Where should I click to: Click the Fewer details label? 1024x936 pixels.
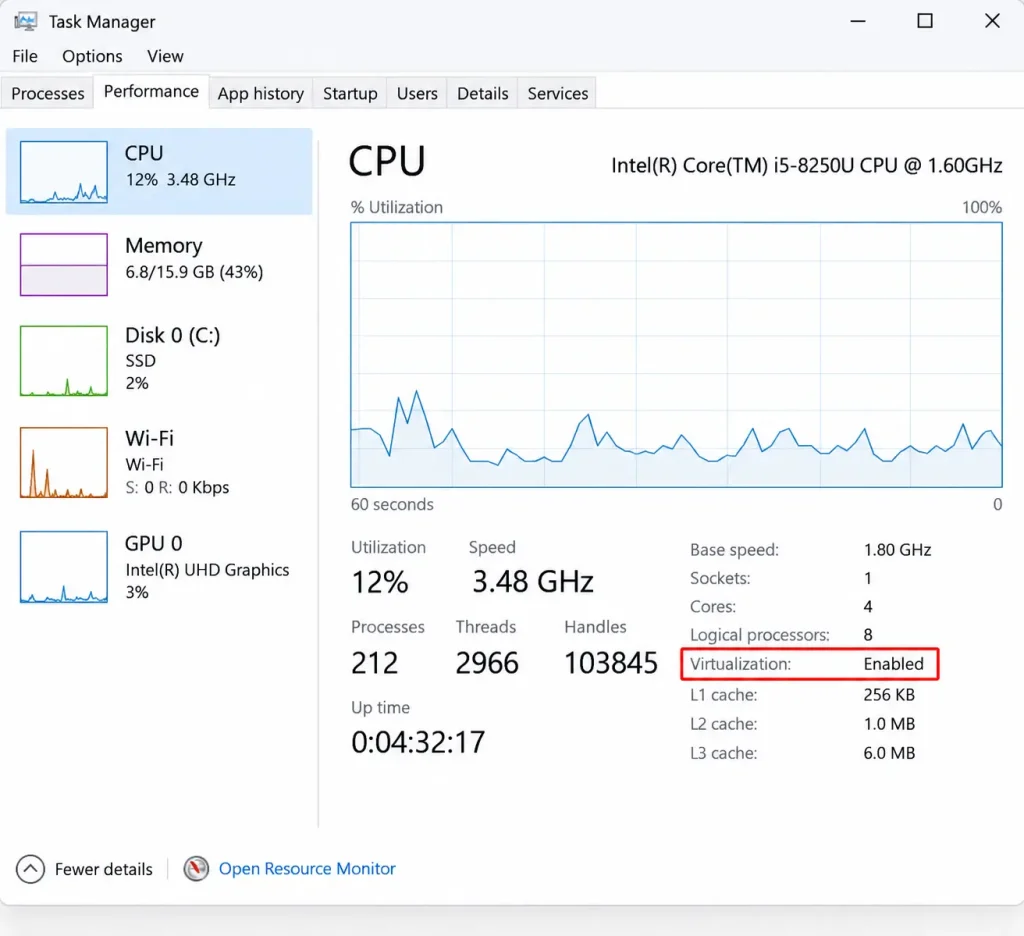(103, 869)
